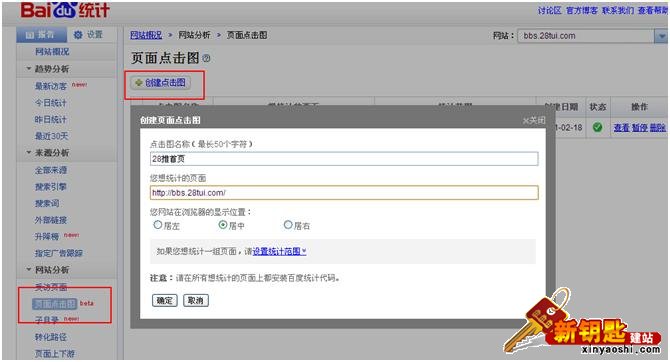Select 页面点击图 in the sidebar
Viewport: 670px width, 362px height.
coord(55,303)
